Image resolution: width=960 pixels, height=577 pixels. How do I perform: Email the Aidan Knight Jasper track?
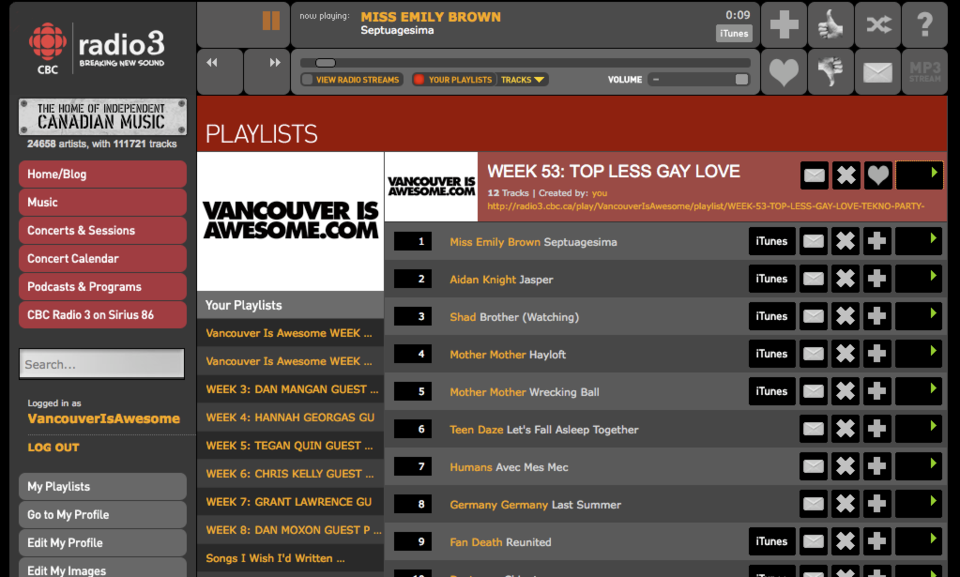[813, 279]
